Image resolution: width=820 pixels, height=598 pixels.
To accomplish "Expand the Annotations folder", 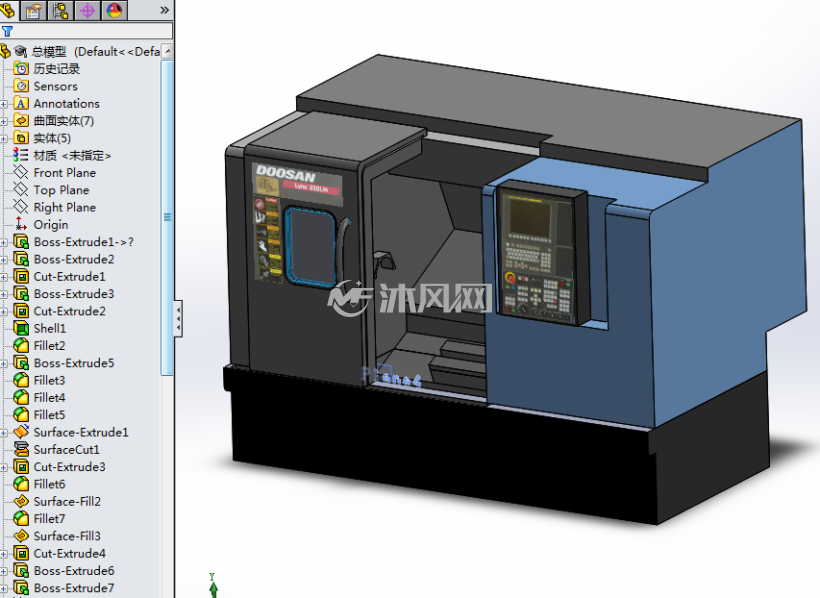I will click(x=4, y=104).
